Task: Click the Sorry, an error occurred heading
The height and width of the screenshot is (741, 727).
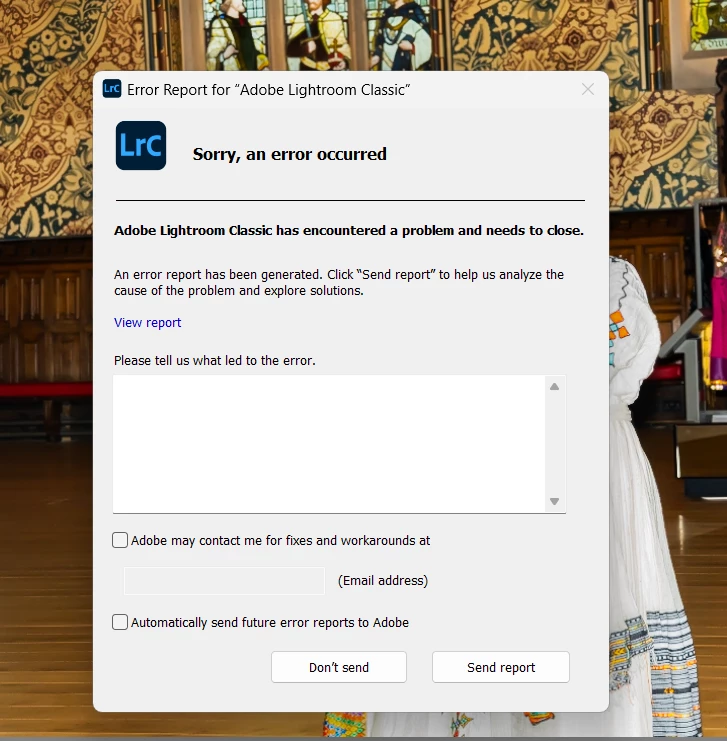Action: pos(290,154)
